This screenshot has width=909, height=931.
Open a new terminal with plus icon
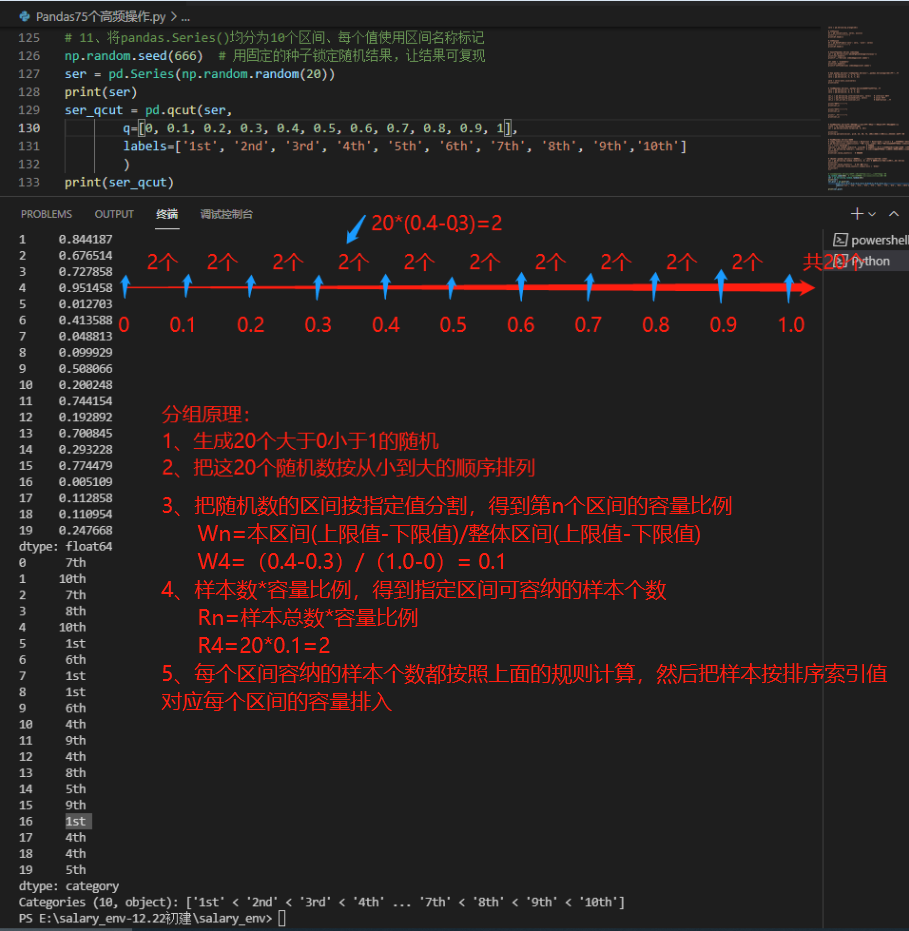click(x=857, y=214)
